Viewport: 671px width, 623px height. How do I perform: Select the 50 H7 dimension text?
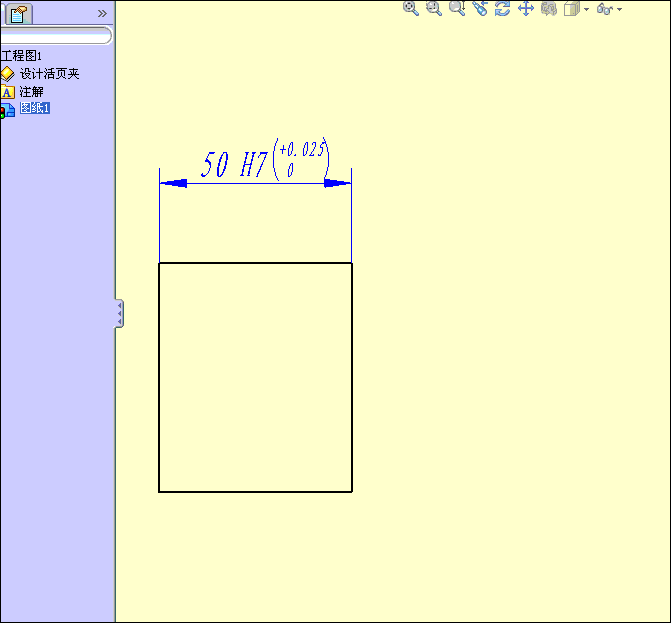pyautogui.click(x=235, y=165)
